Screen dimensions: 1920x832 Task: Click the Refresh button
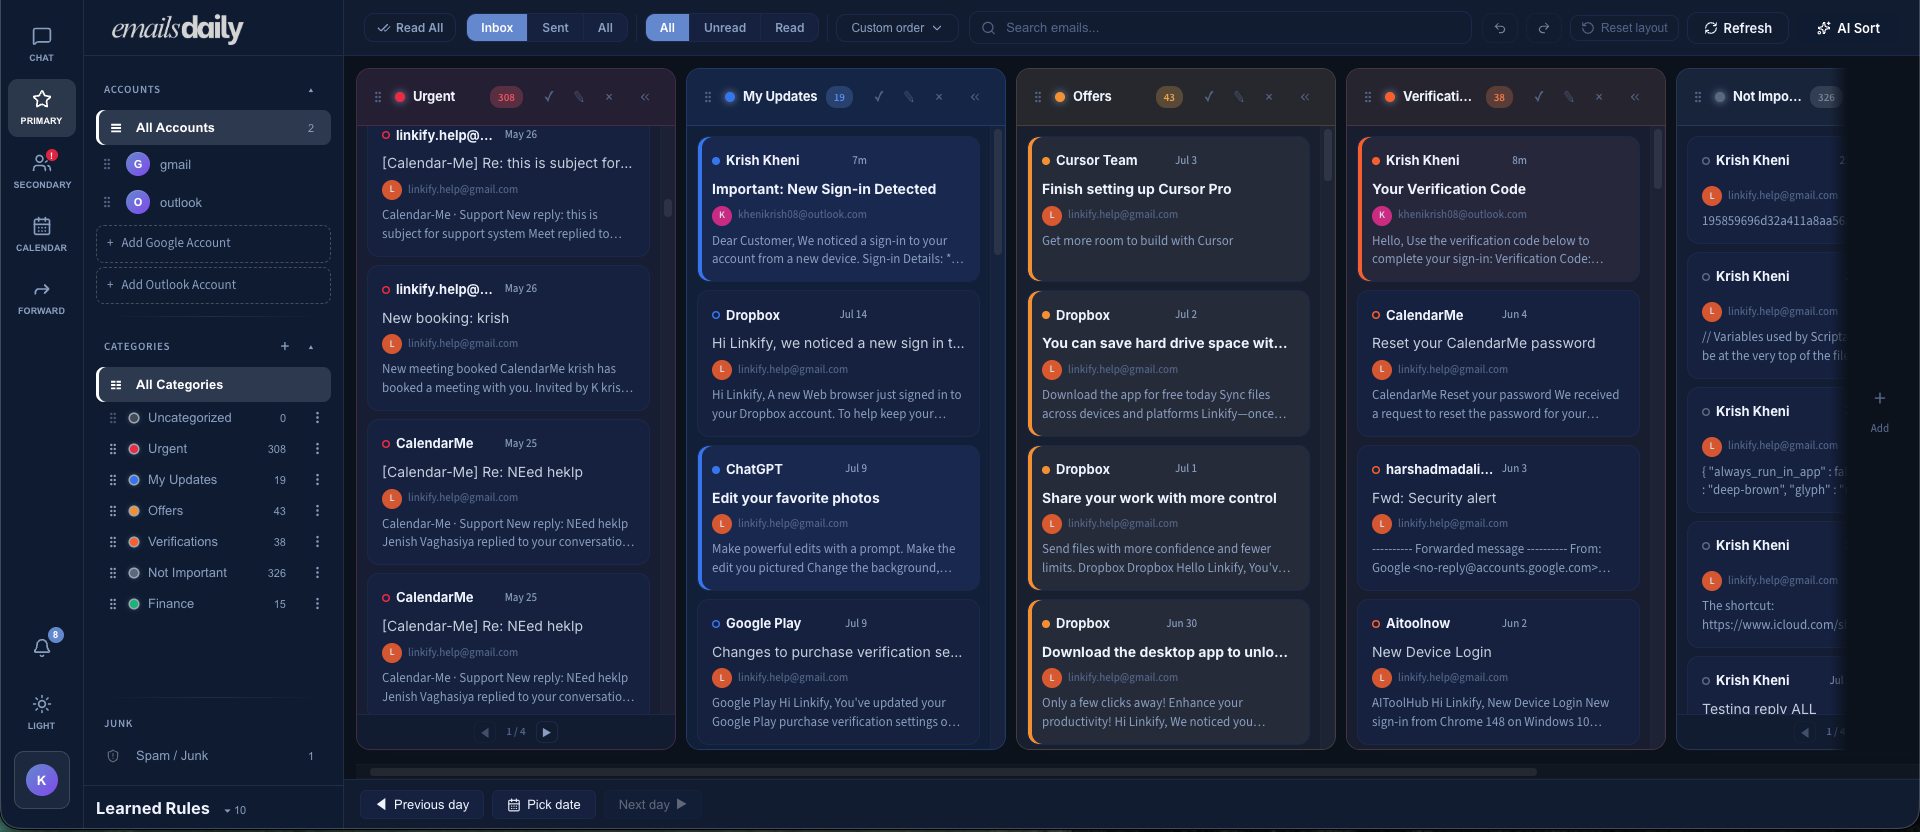click(x=1738, y=28)
